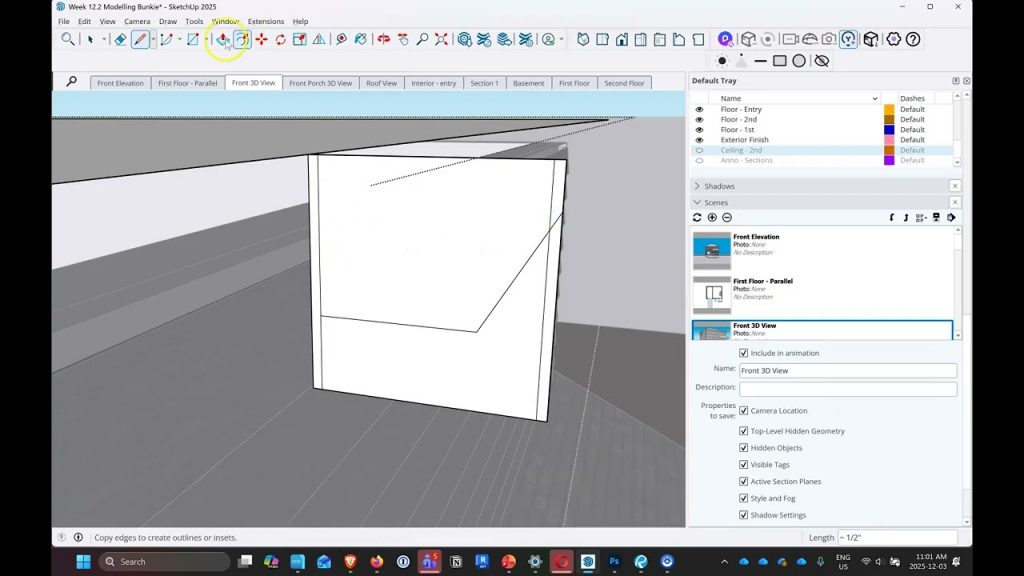Disable Shadow Settings property
This screenshot has width=1024, height=576.
[x=743, y=515]
